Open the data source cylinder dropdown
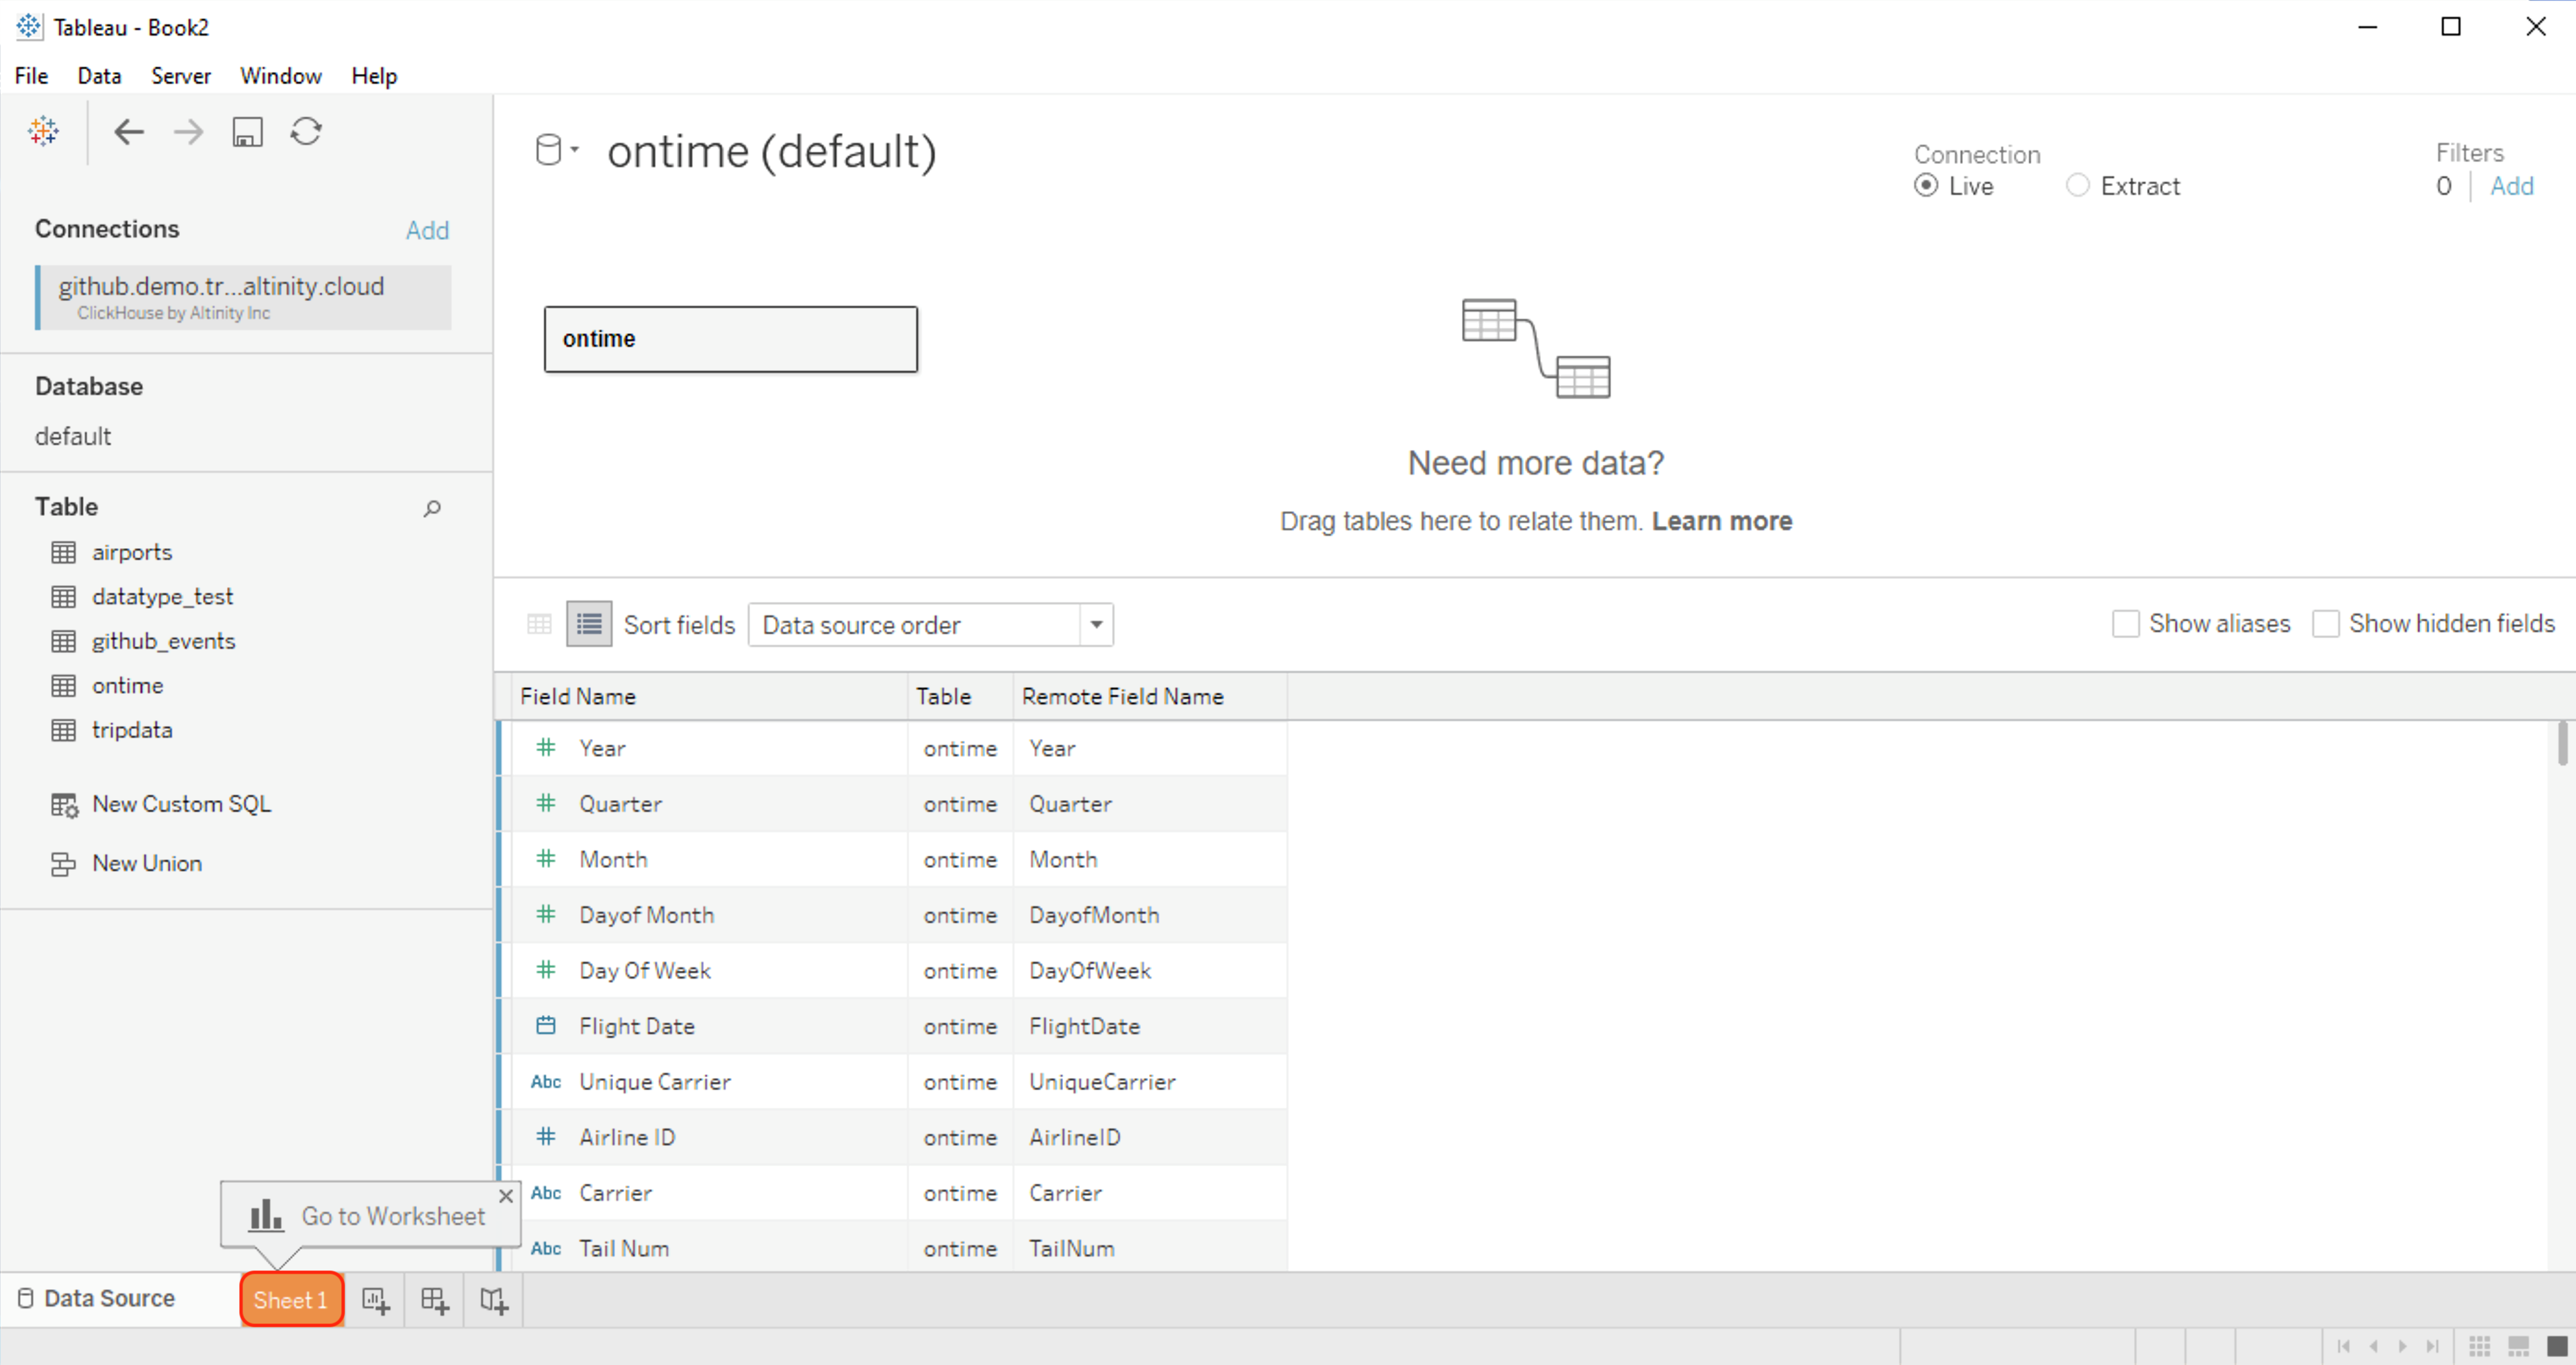 click(x=557, y=150)
